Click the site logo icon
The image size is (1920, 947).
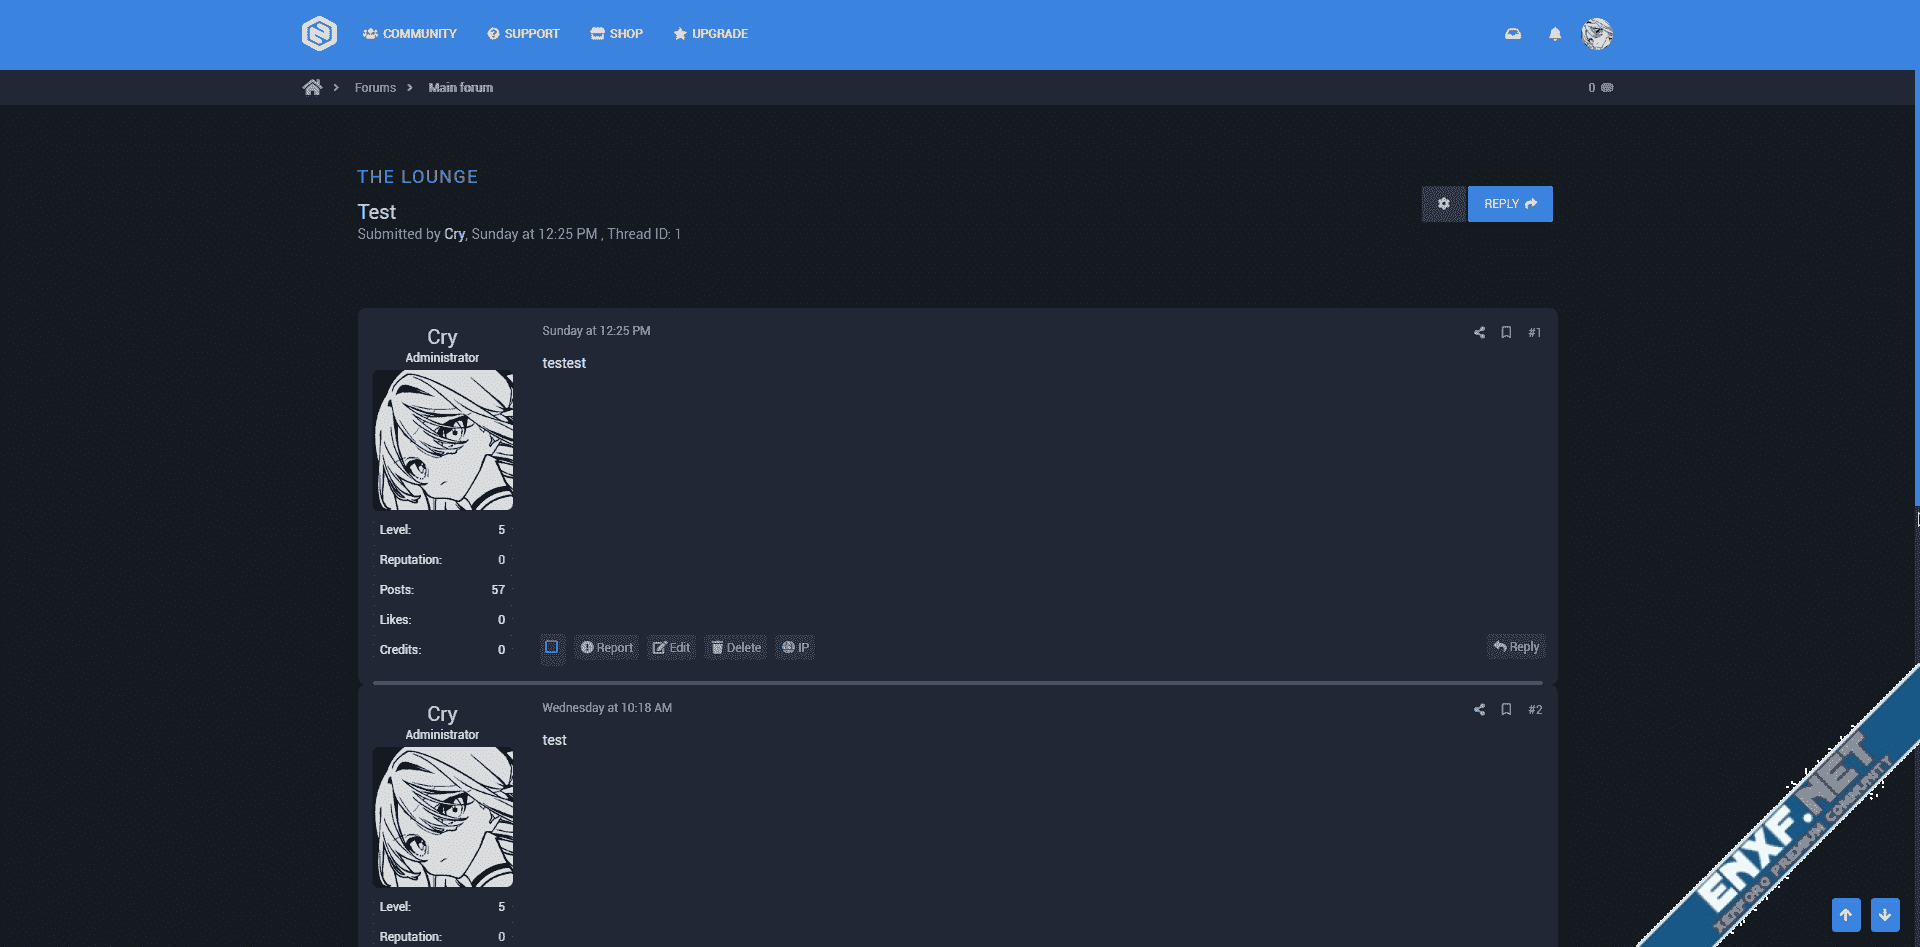tap(319, 34)
